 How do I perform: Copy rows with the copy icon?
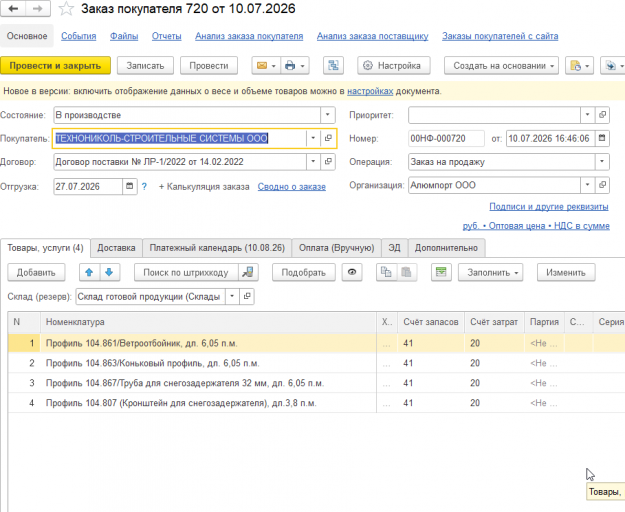pos(386,273)
